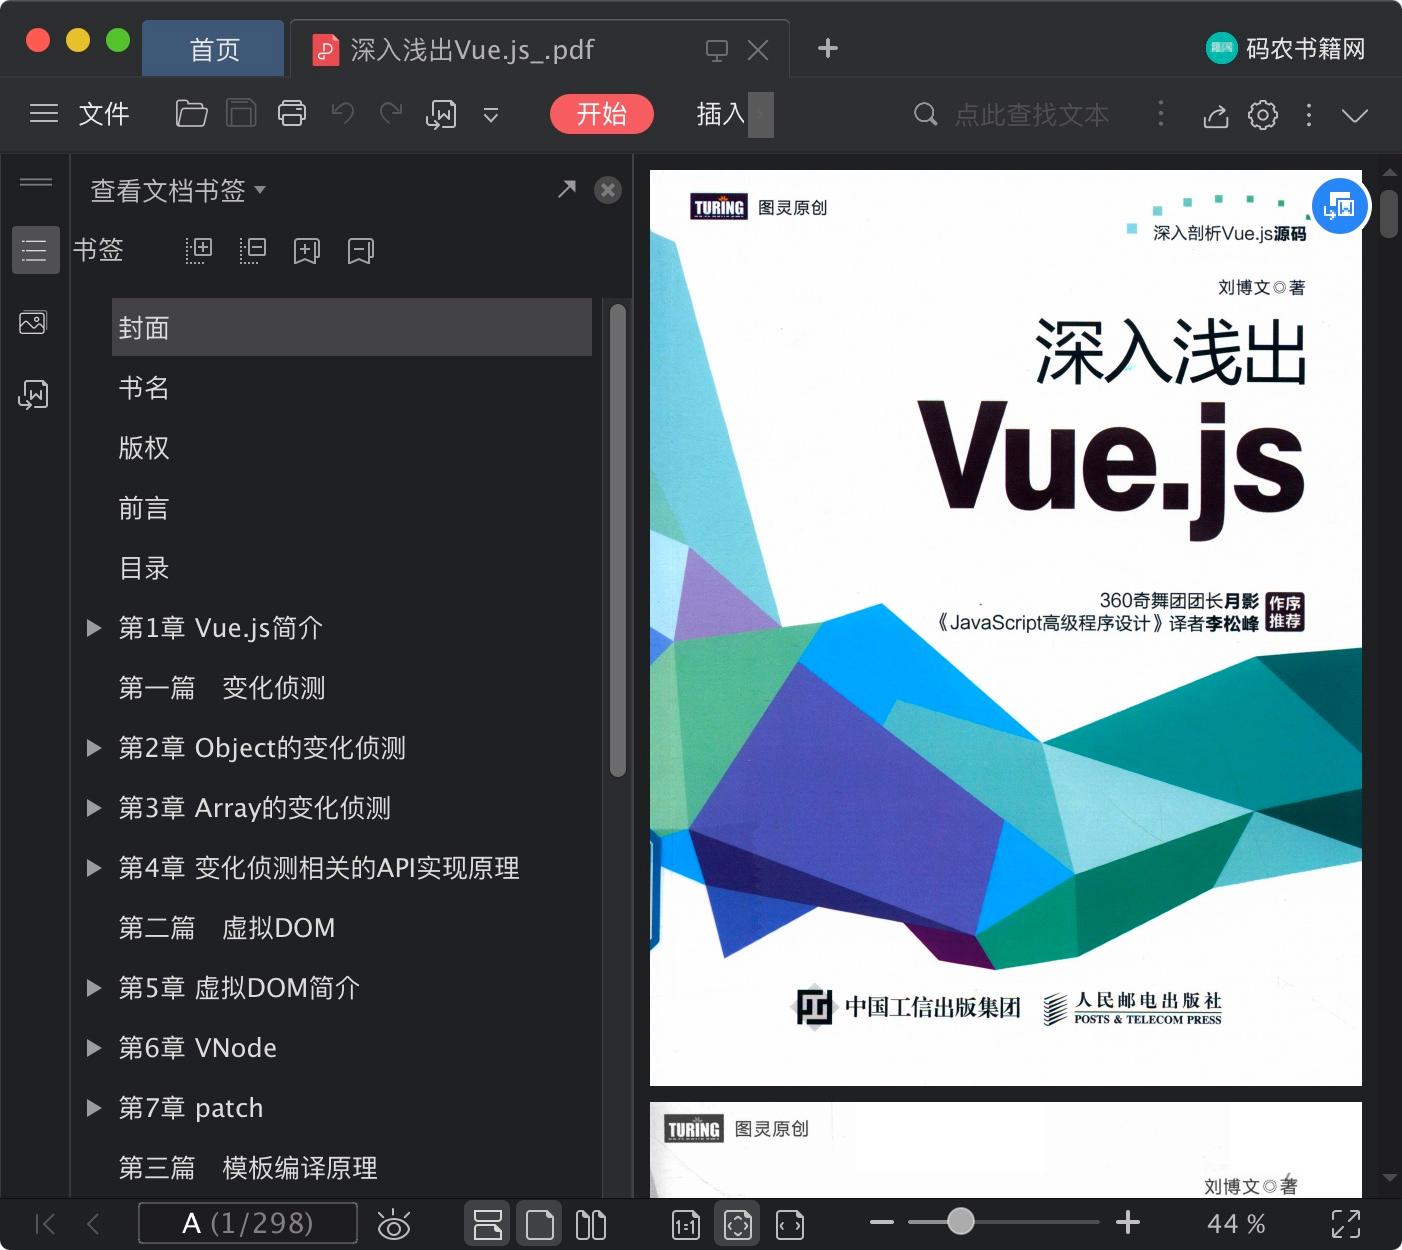Expand 第1章 Vue.js简介
The image size is (1402, 1250).
[x=94, y=628]
